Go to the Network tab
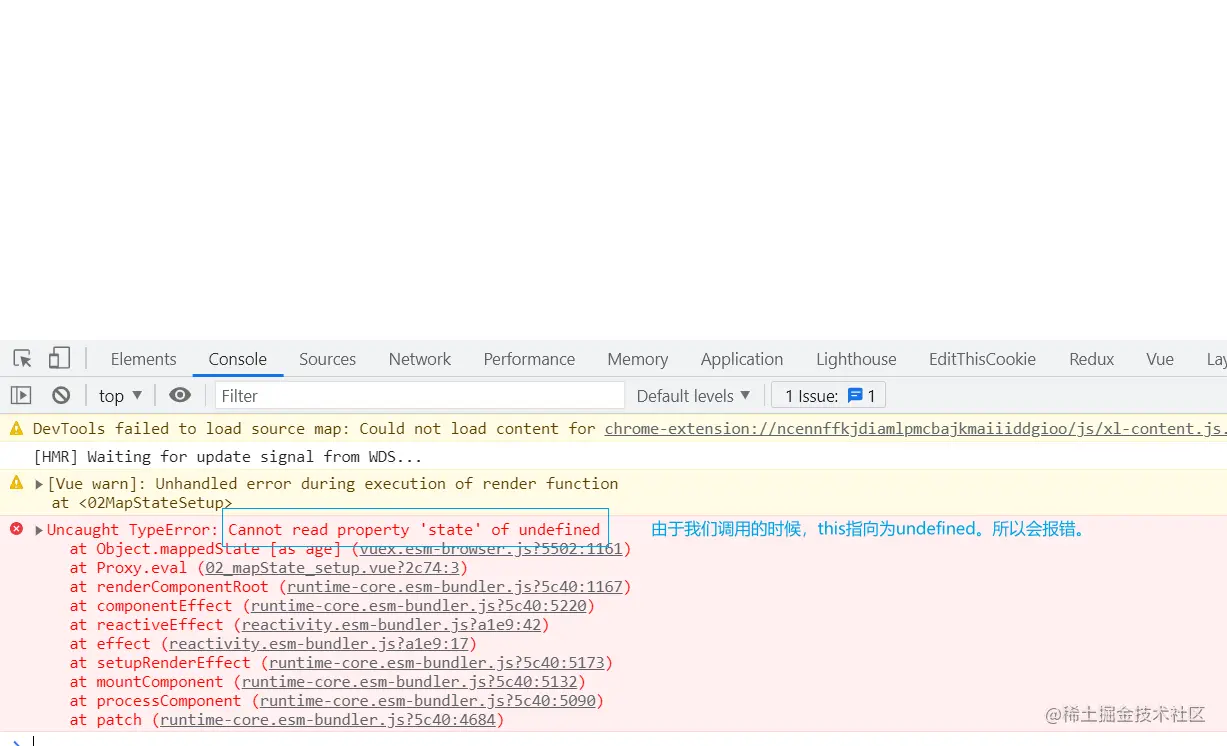Screen dimensions: 1227x746 click(420, 359)
